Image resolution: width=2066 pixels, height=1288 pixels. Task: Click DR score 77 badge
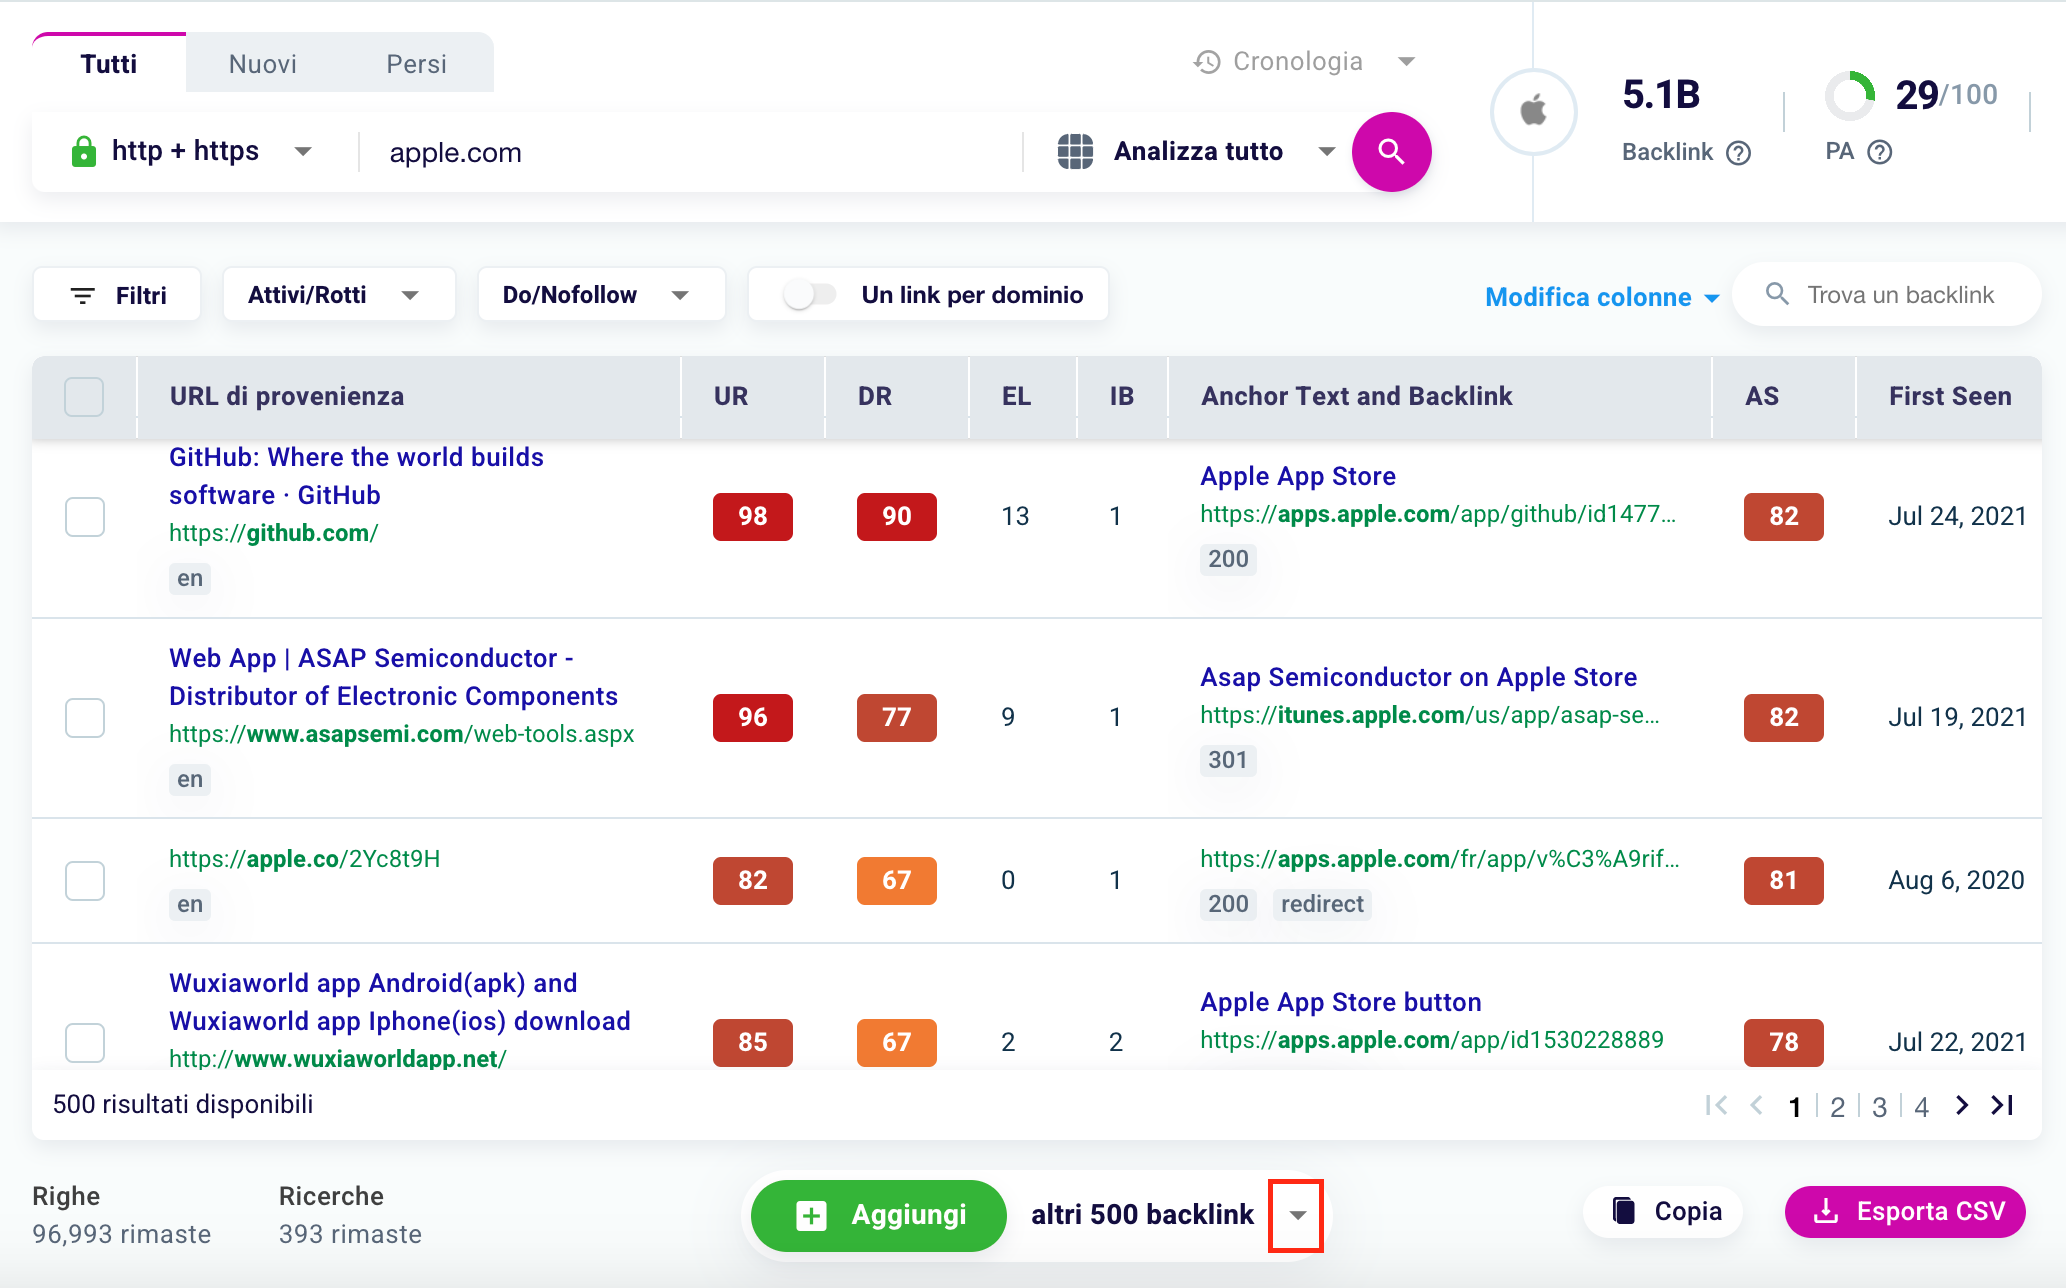pos(897,718)
